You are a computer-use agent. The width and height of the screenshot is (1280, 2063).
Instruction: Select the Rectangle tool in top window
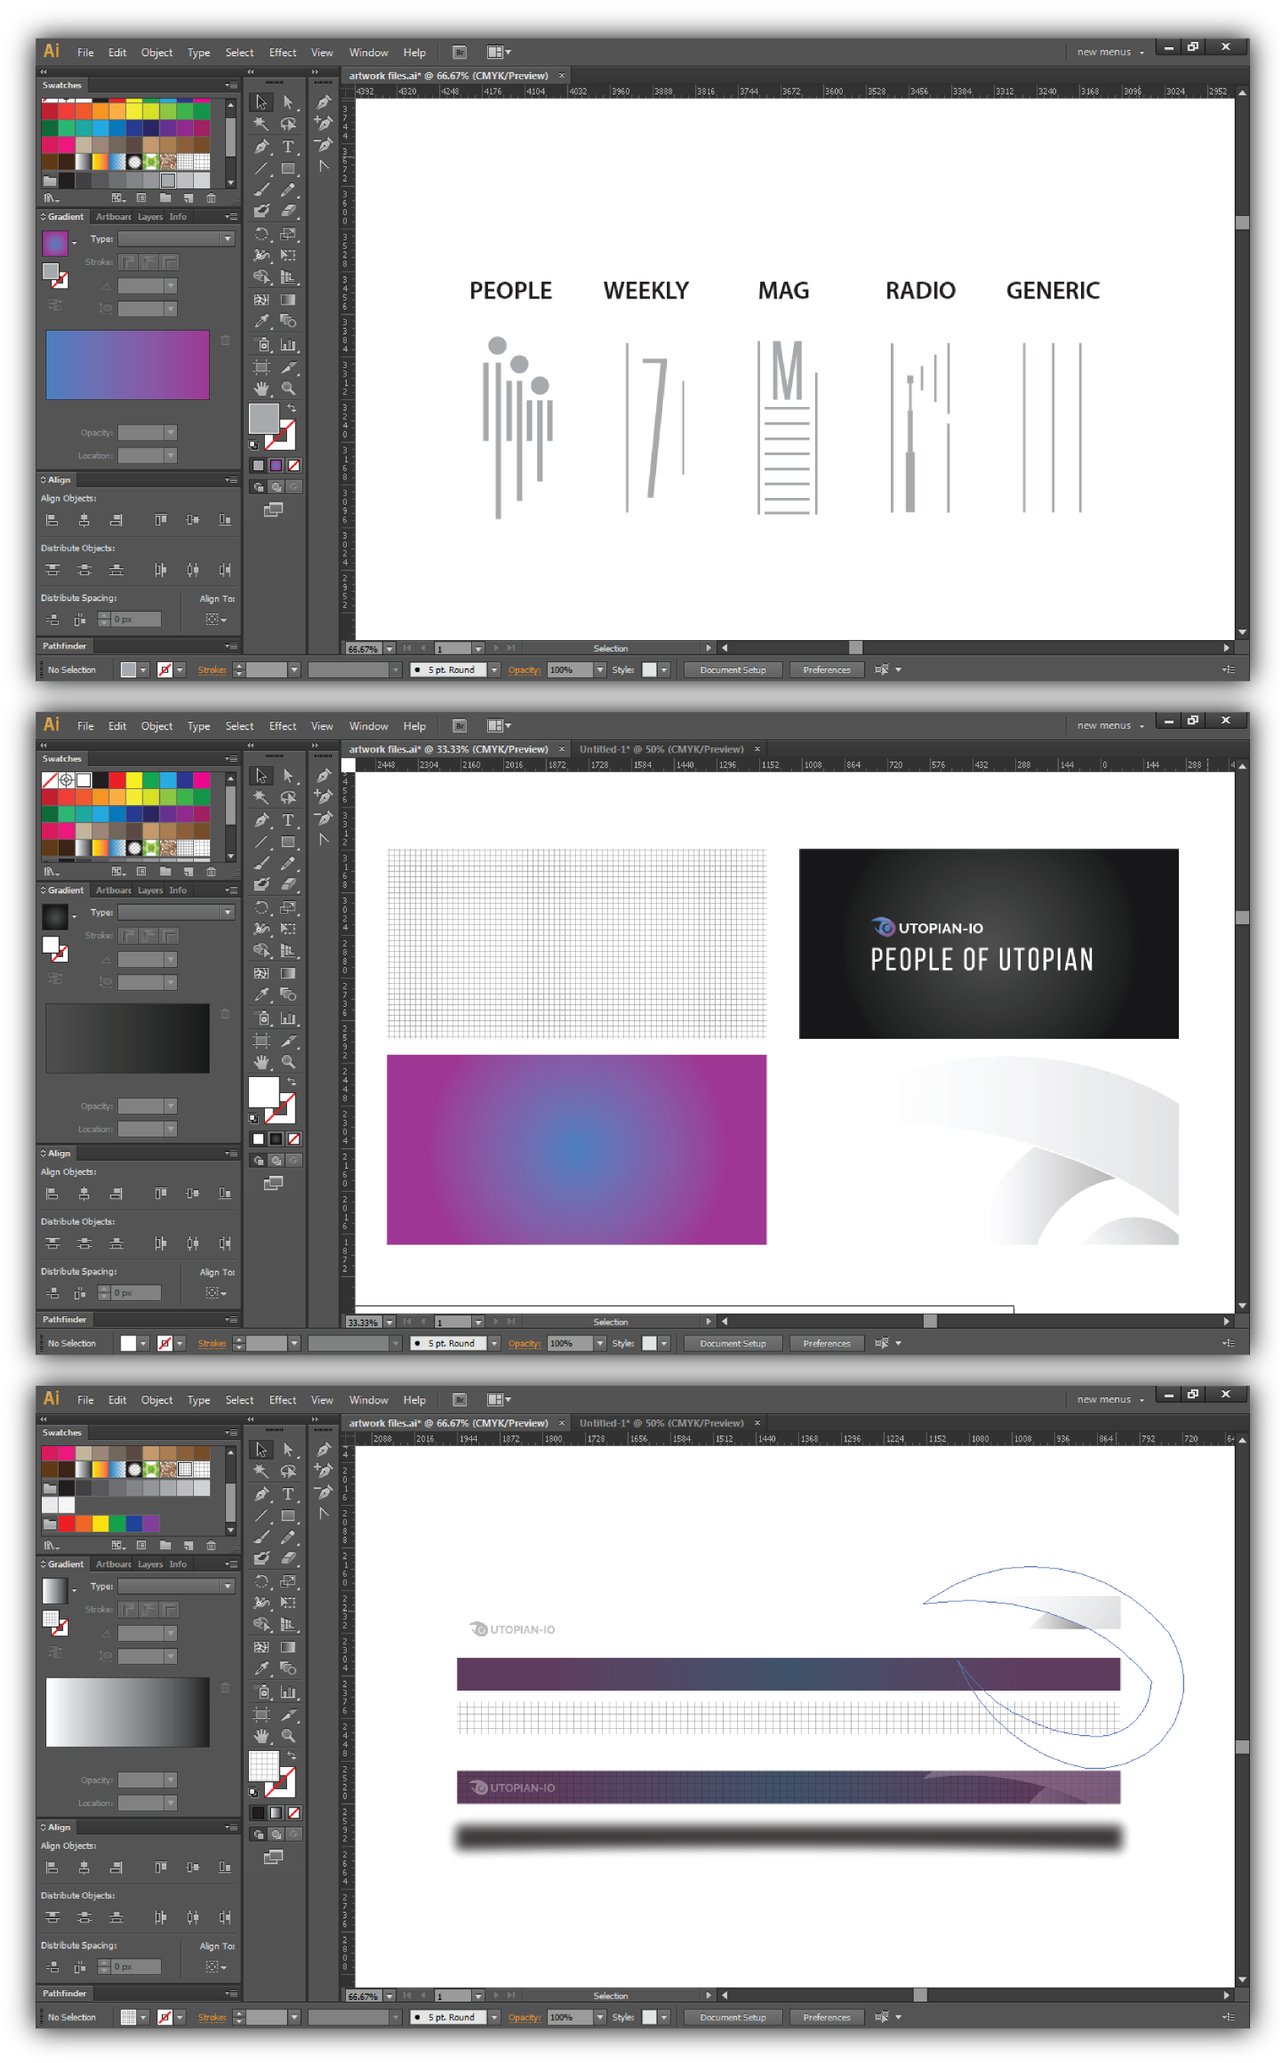(x=288, y=168)
